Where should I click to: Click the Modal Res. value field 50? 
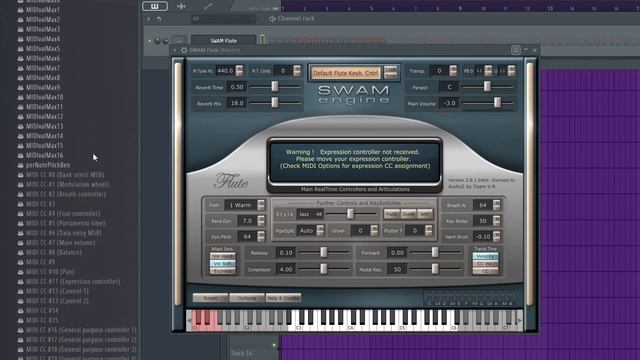pos(397,269)
